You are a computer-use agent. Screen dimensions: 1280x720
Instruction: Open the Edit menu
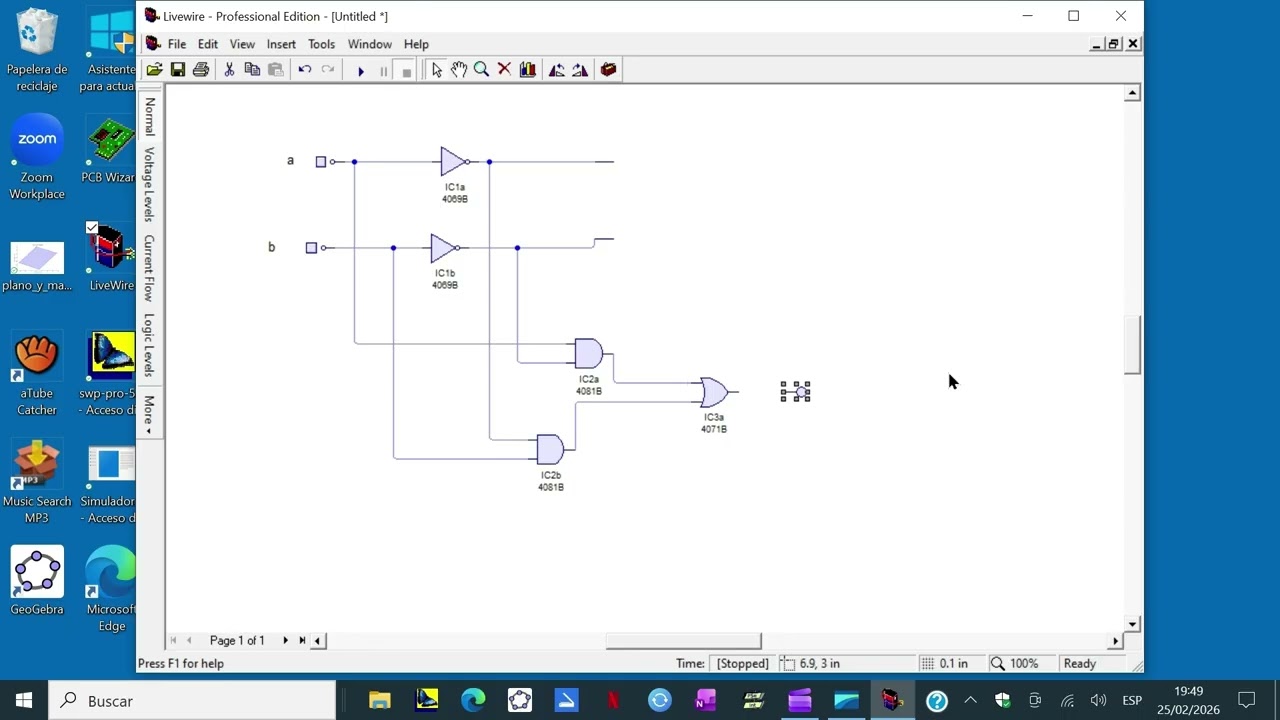[x=208, y=44]
